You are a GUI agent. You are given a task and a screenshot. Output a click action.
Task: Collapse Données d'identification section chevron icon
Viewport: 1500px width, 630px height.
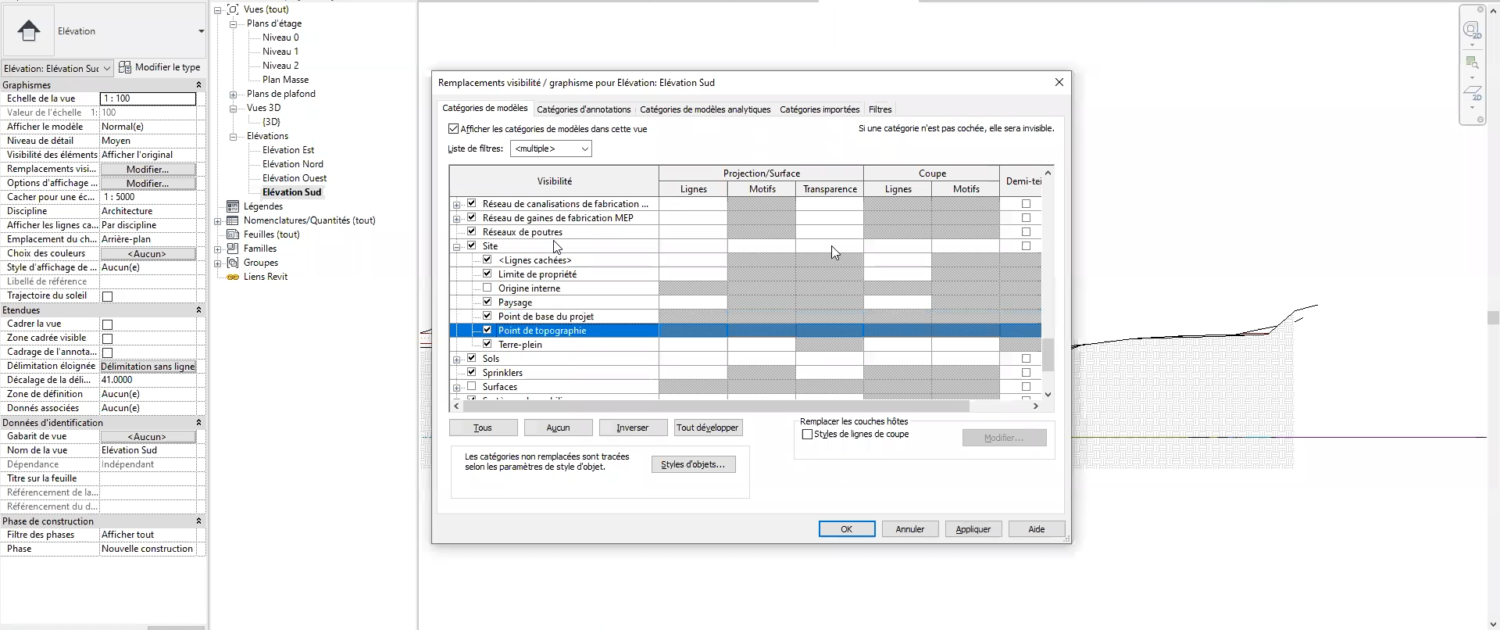pos(198,423)
